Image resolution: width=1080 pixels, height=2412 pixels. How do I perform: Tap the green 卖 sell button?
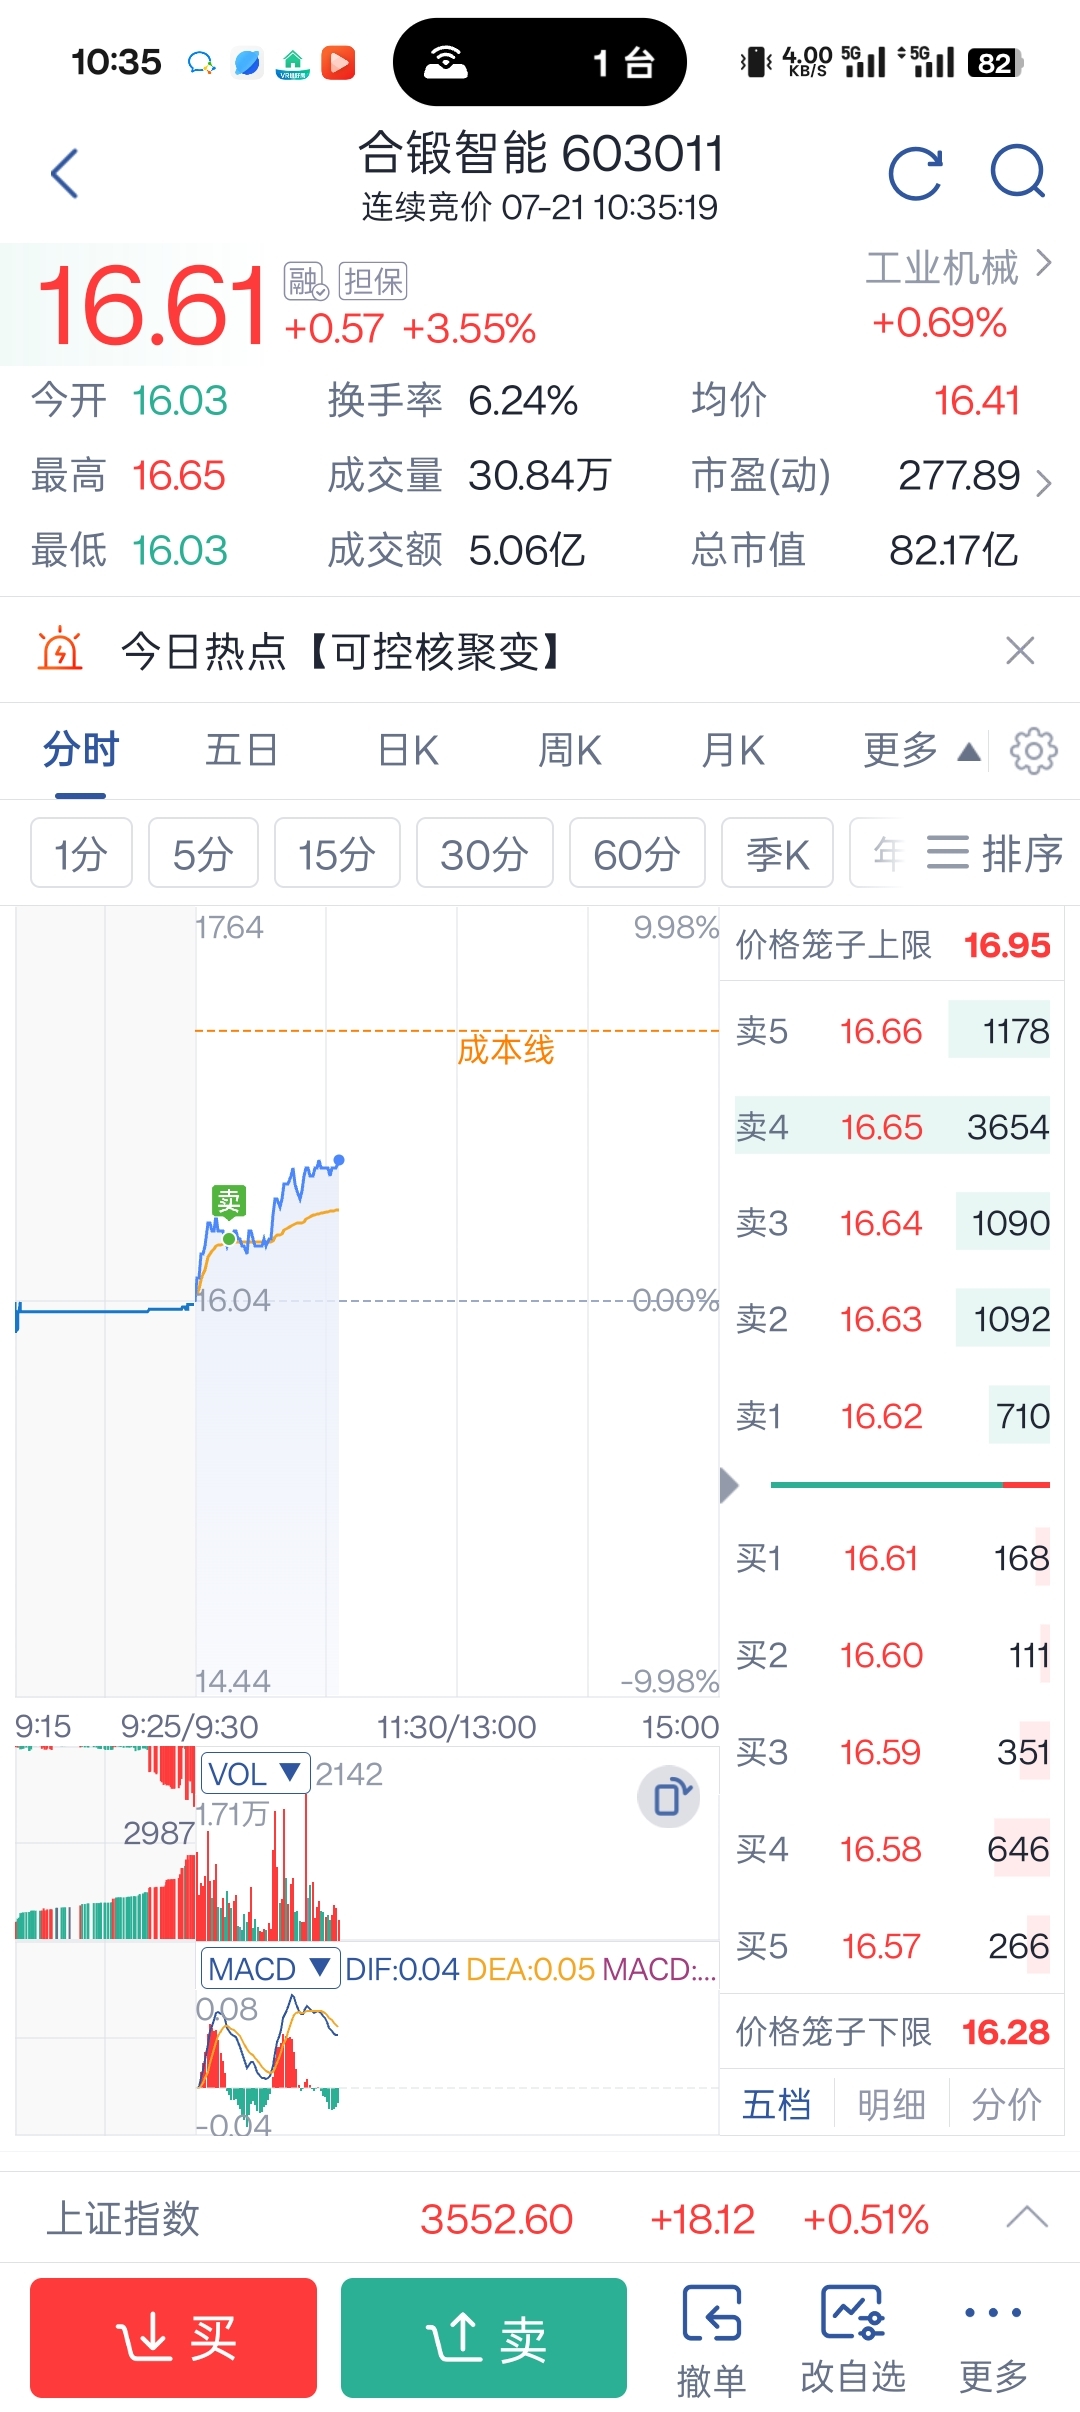coord(484,2338)
